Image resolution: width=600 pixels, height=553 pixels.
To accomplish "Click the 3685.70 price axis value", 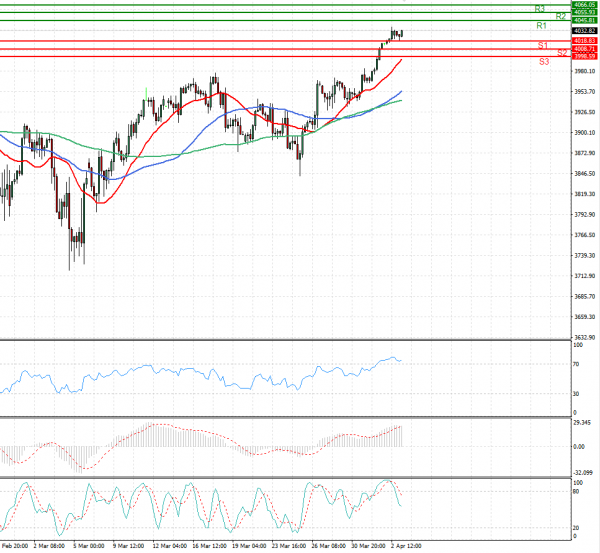I will (x=585, y=296).
